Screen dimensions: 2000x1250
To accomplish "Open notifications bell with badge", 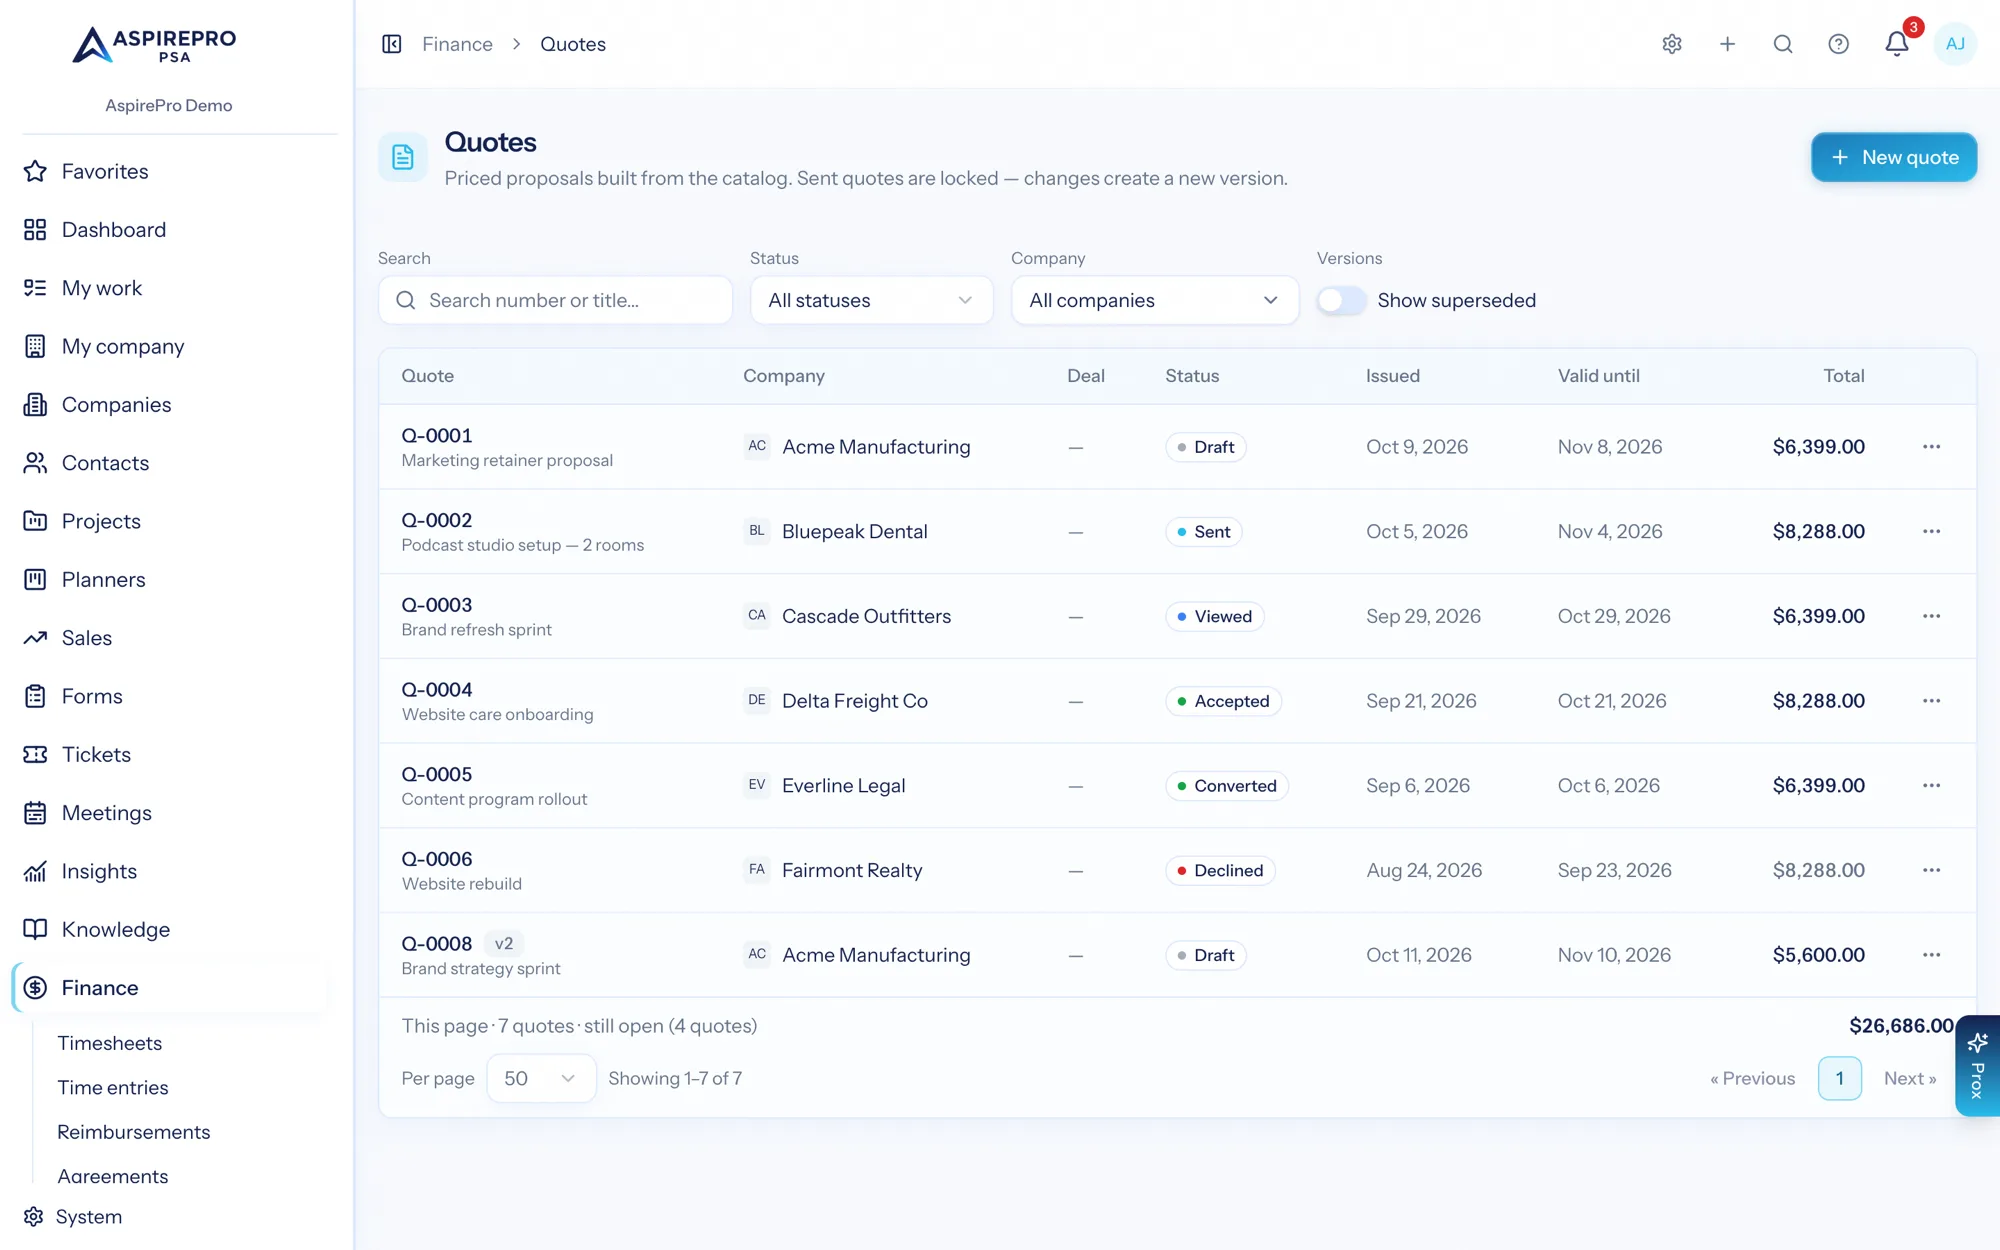I will pyautogui.click(x=1897, y=44).
